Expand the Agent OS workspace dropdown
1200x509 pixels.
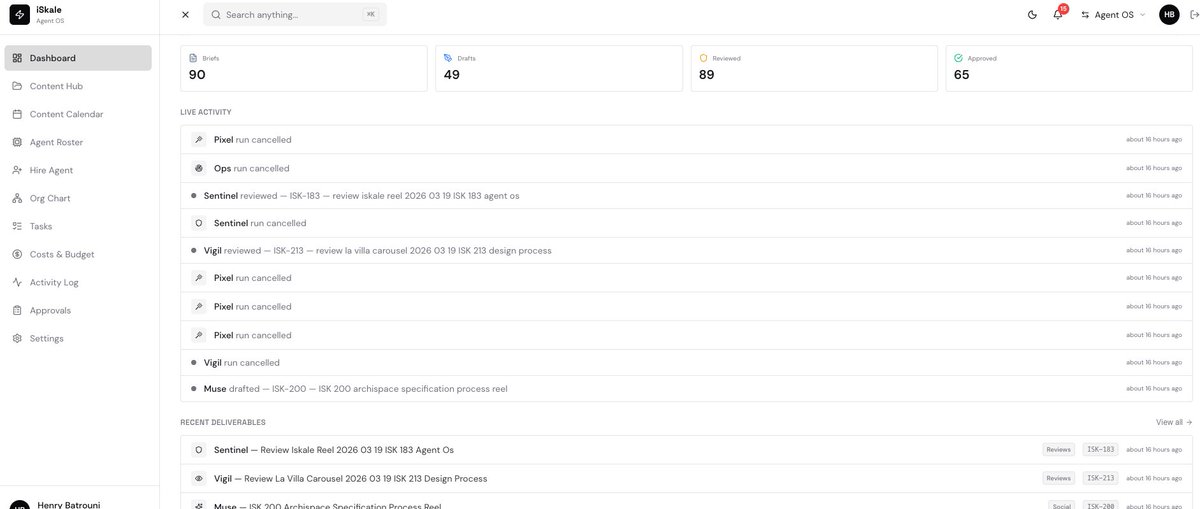pos(1113,15)
